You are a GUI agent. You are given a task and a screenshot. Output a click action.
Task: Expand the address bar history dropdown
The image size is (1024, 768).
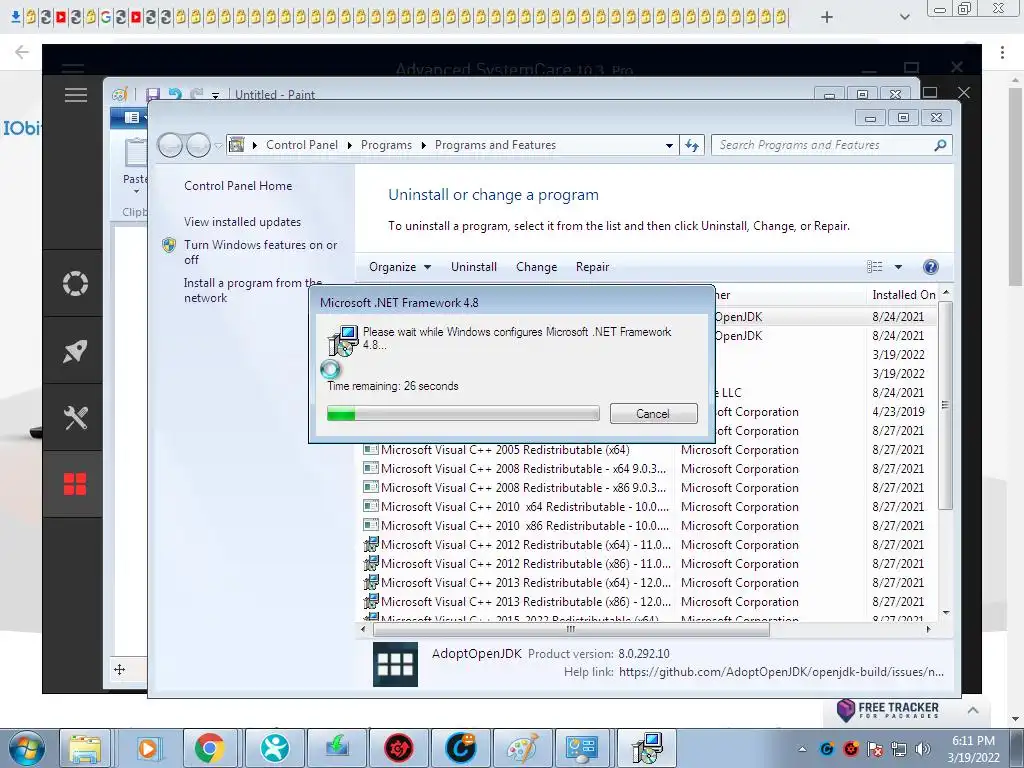tap(669, 145)
